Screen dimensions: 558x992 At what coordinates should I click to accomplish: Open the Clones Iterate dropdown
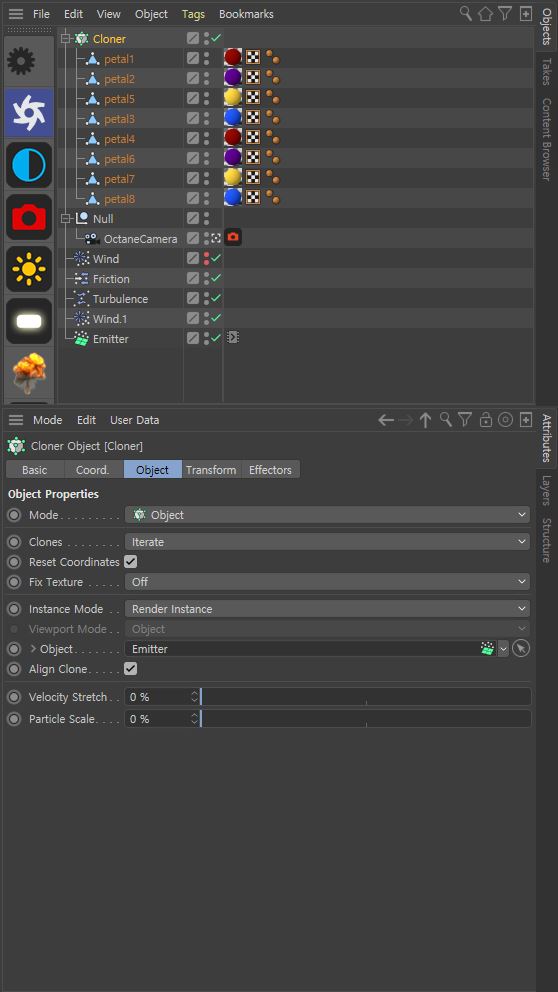click(x=327, y=542)
